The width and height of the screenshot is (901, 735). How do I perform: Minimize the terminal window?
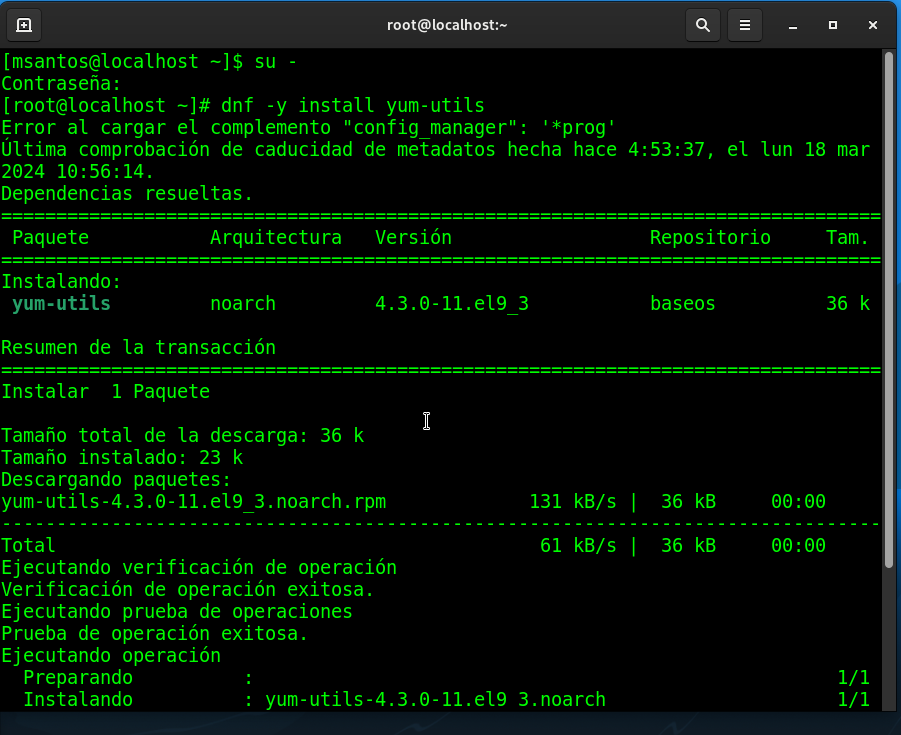792,25
